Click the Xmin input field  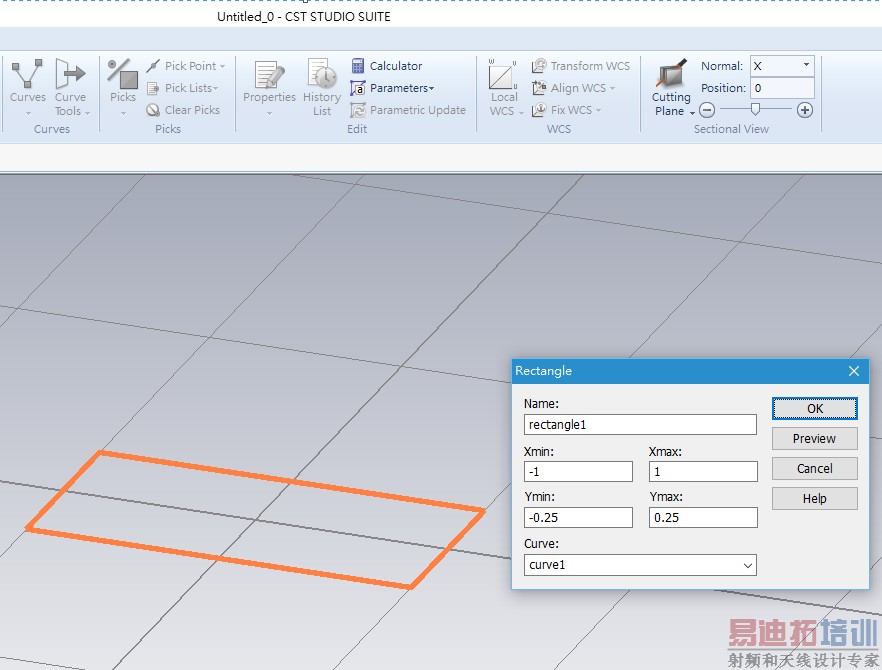click(x=578, y=471)
